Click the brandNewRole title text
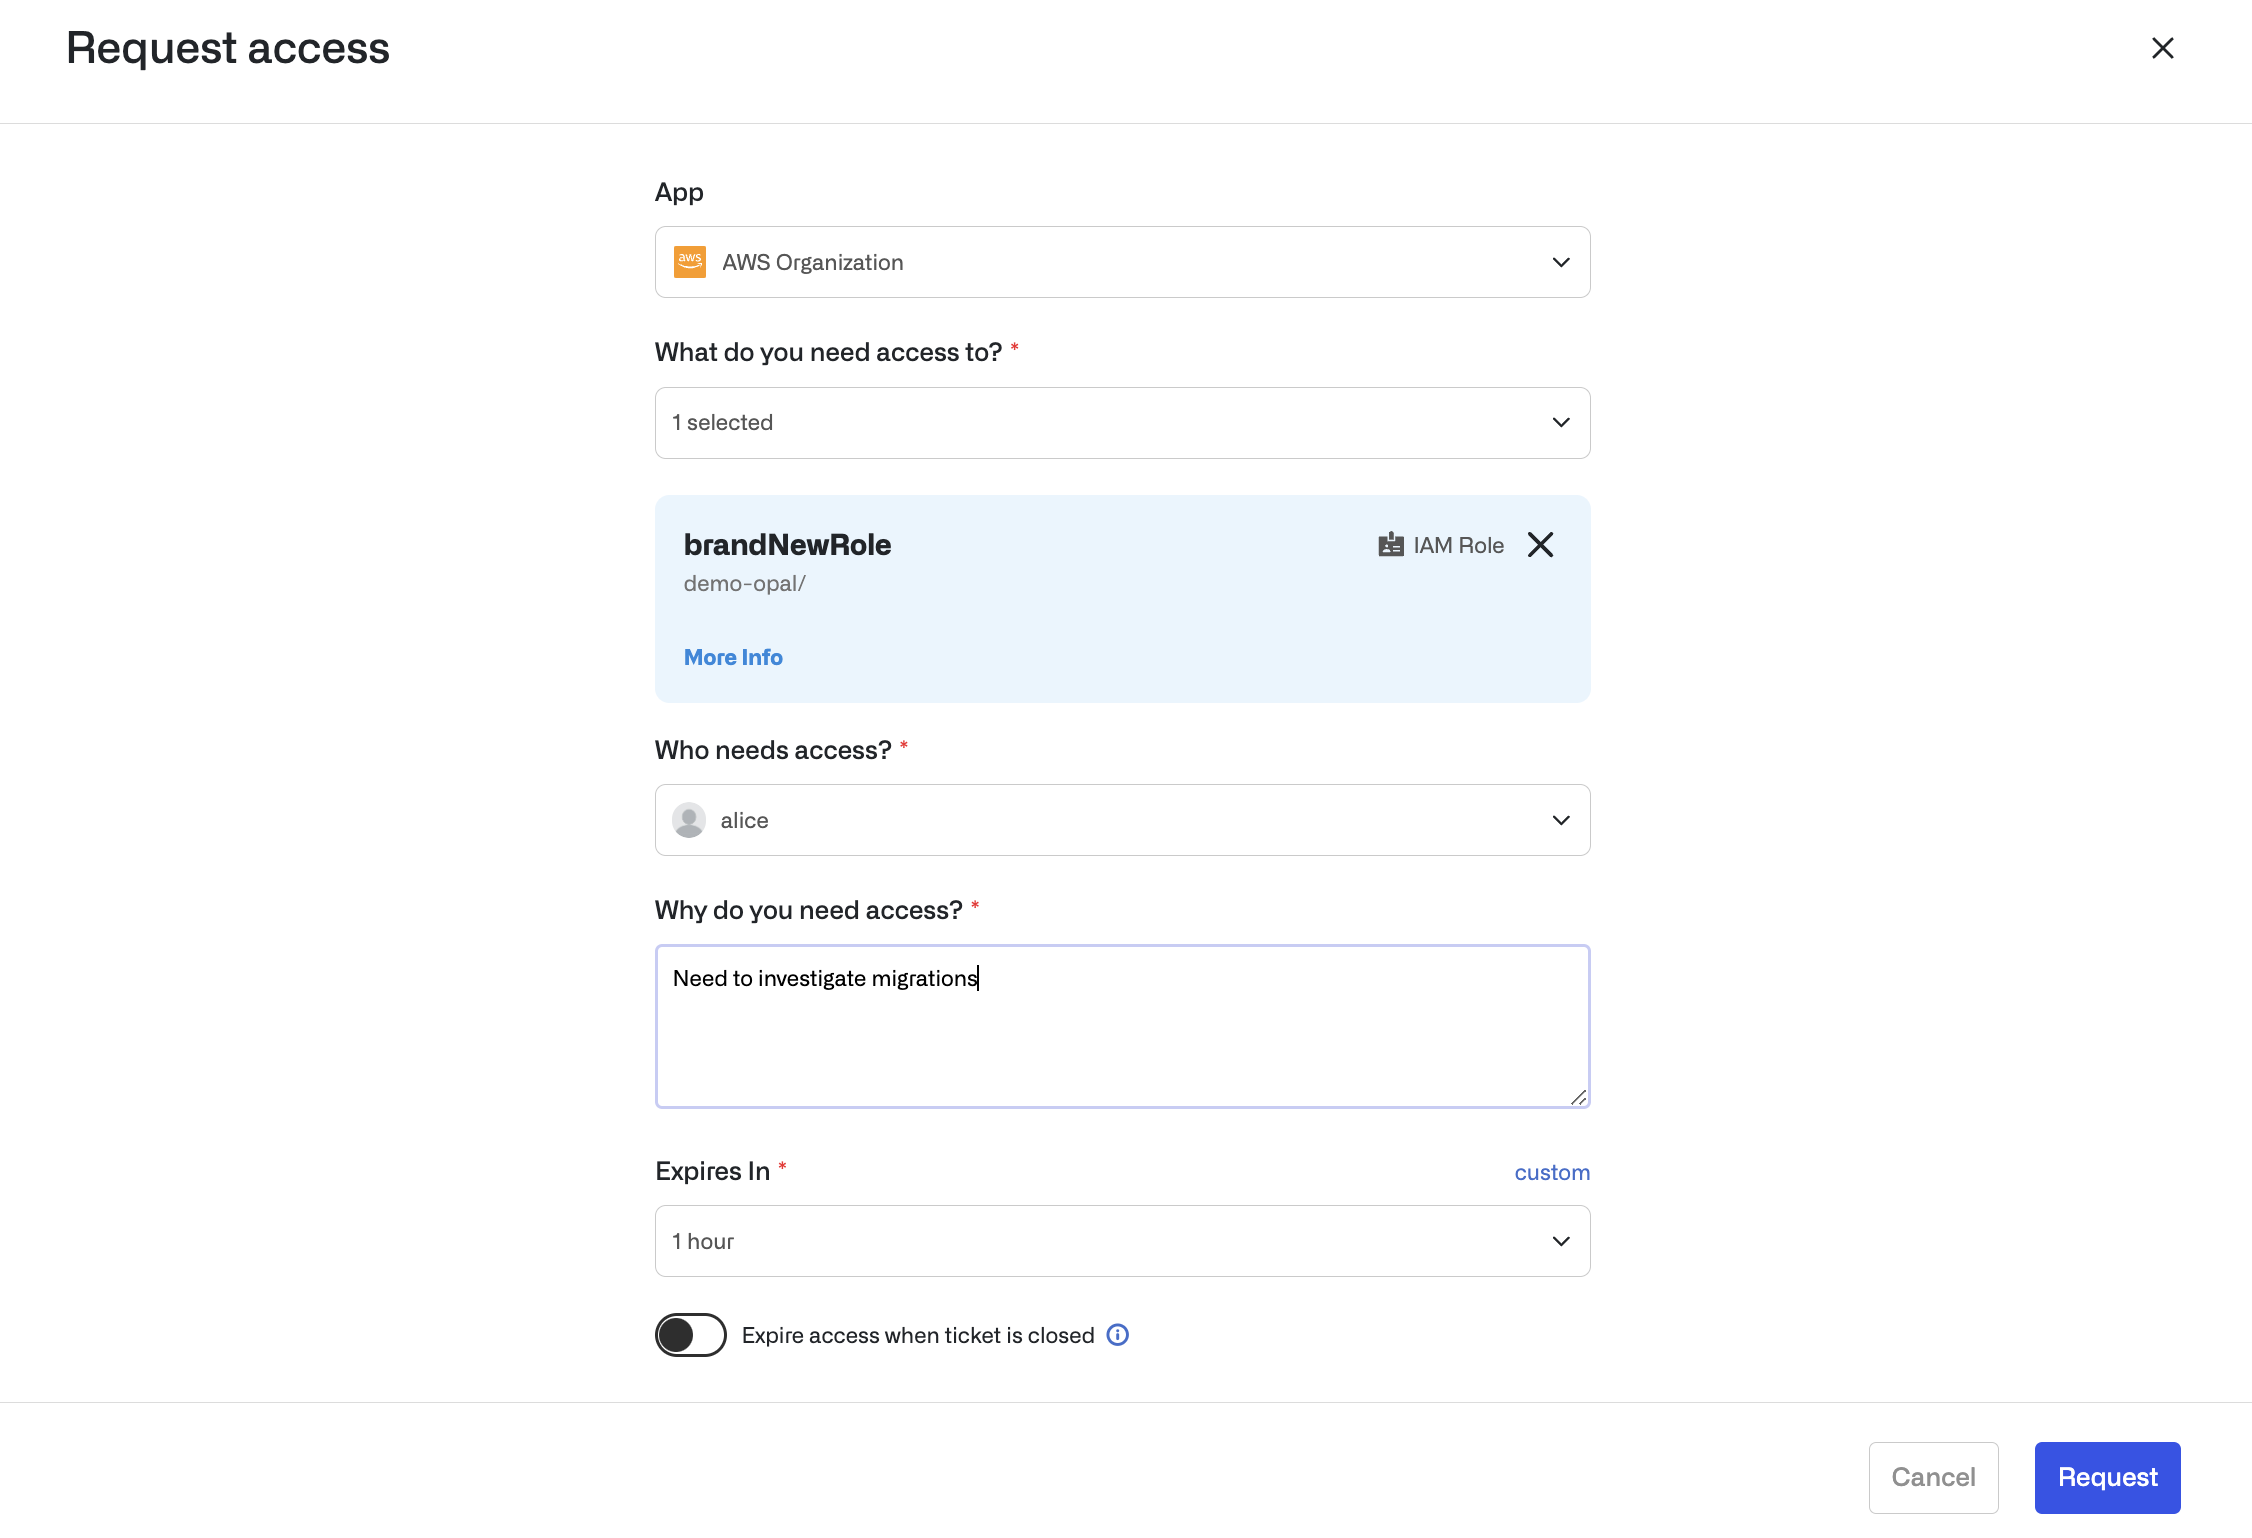2252x1538 pixels. [787, 545]
